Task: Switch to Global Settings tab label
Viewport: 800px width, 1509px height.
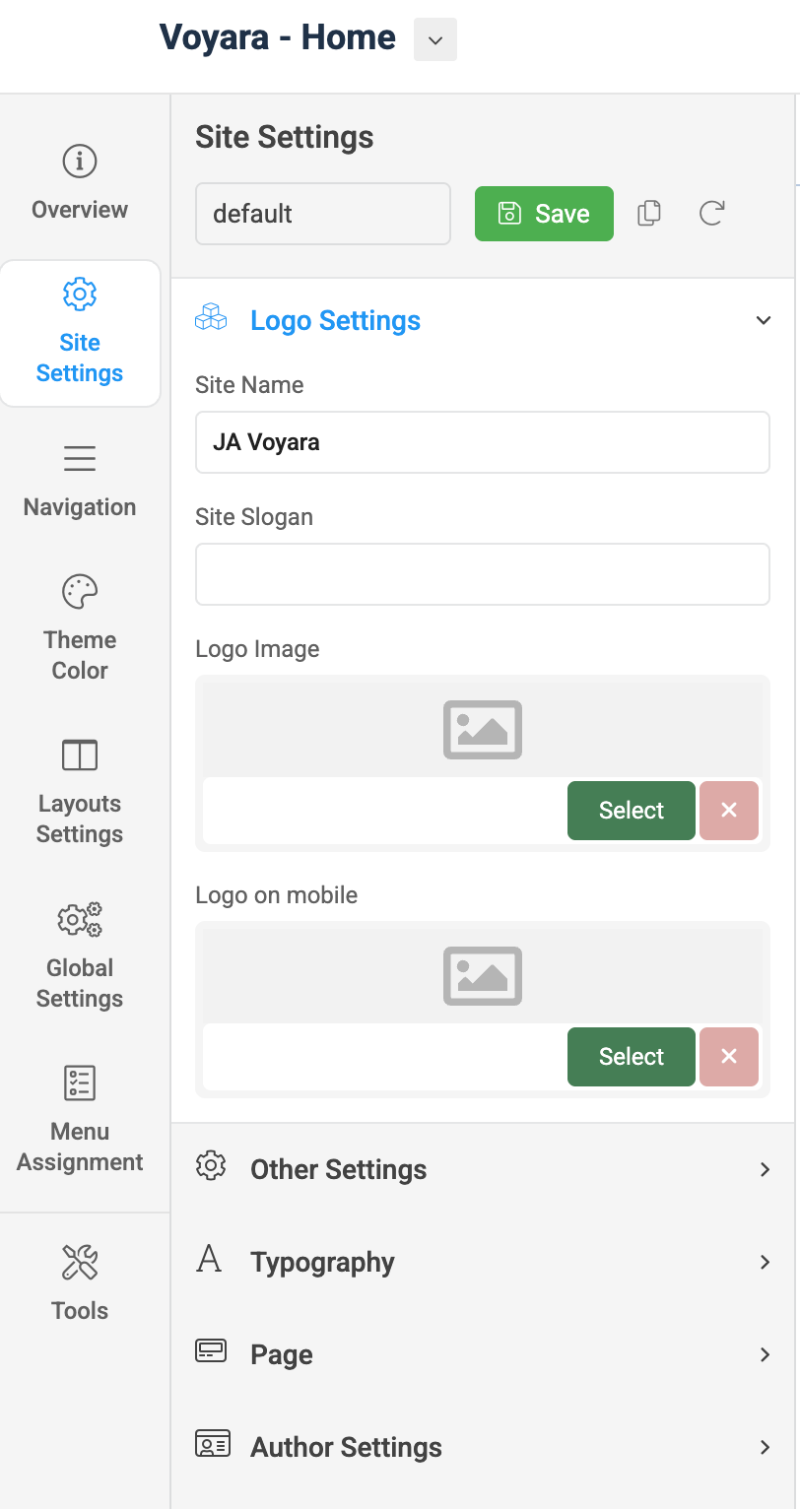Action: tap(80, 983)
